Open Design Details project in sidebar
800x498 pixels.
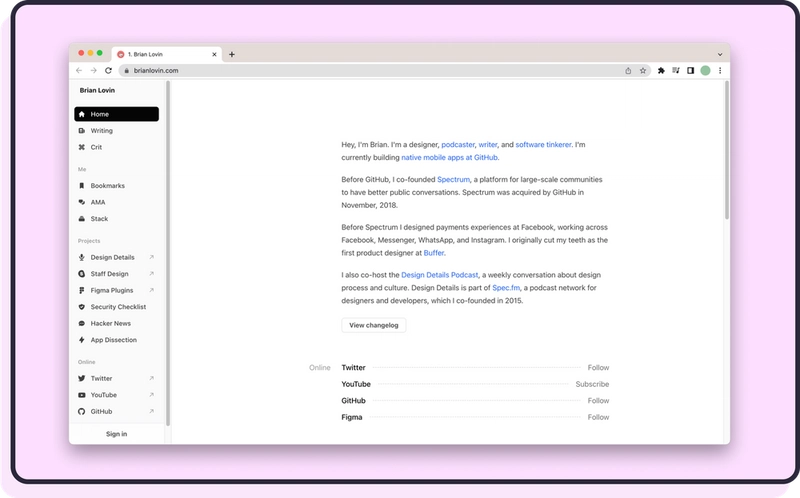[x=116, y=257]
